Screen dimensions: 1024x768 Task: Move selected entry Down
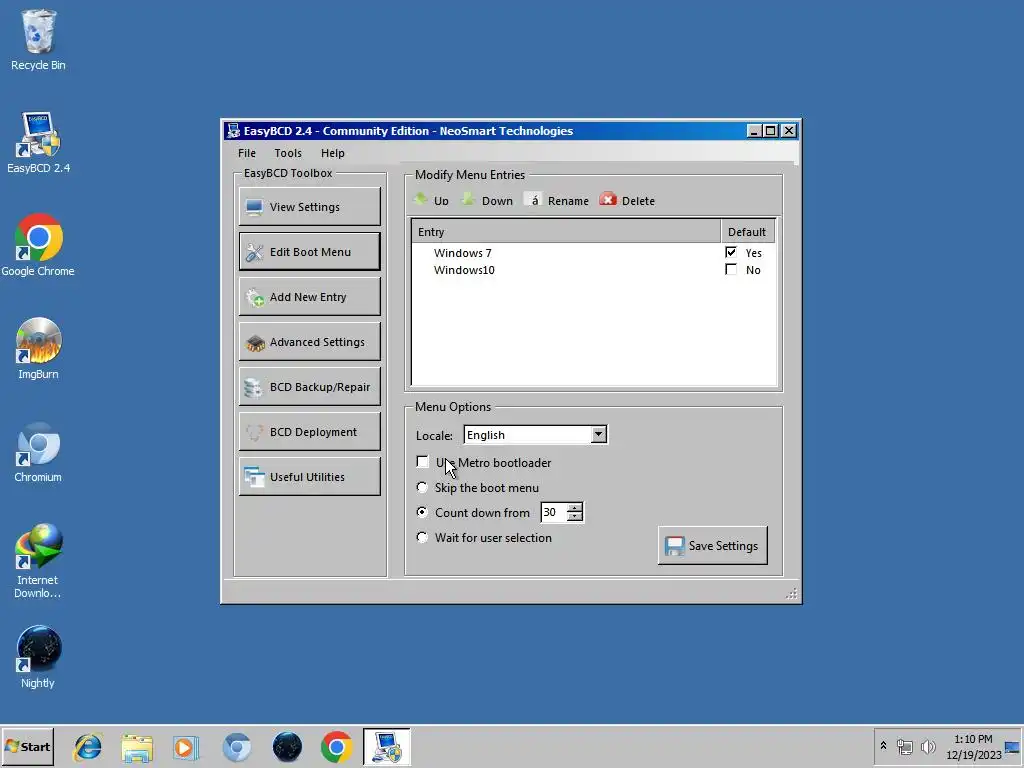tap(487, 200)
